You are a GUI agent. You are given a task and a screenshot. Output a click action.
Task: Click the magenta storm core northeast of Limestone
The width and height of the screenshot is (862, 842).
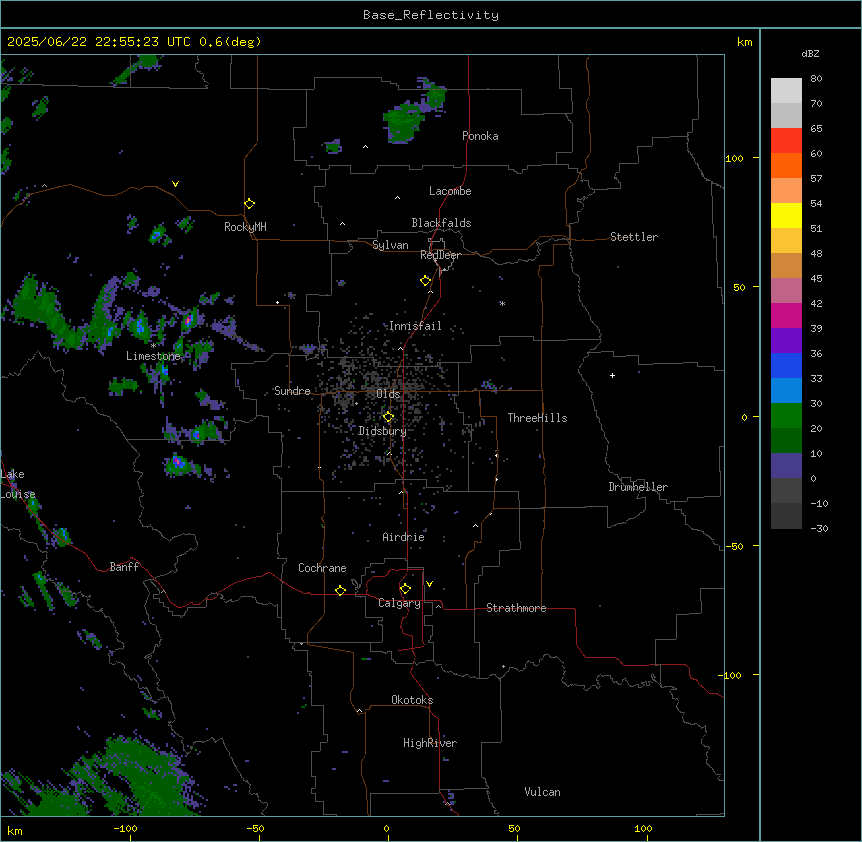click(x=189, y=318)
